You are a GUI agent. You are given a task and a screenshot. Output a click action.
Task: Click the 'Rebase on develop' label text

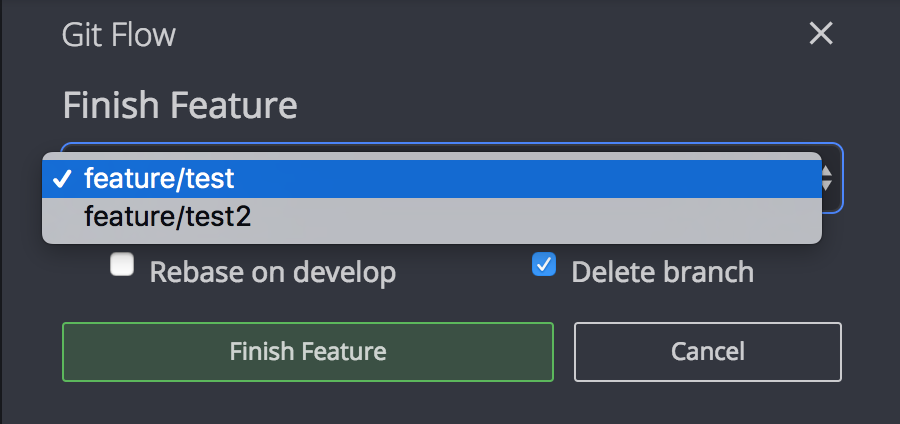(272, 272)
